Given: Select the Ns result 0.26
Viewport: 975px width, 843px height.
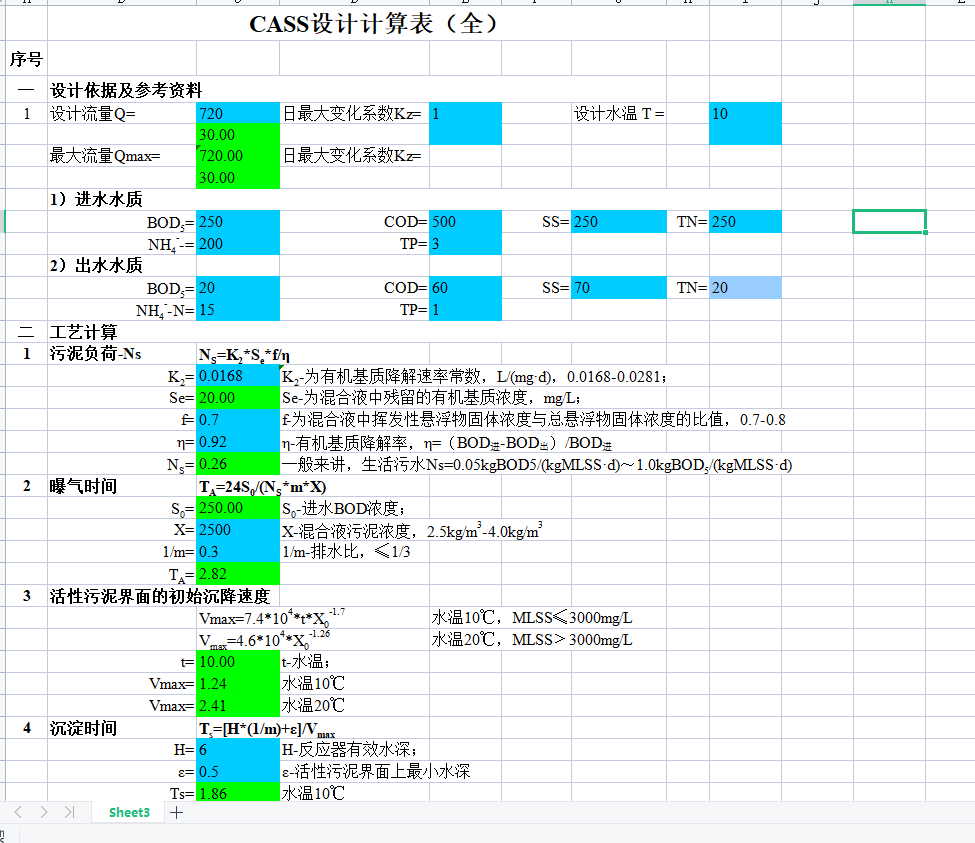Looking at the screenshot, I should [238, 464].
